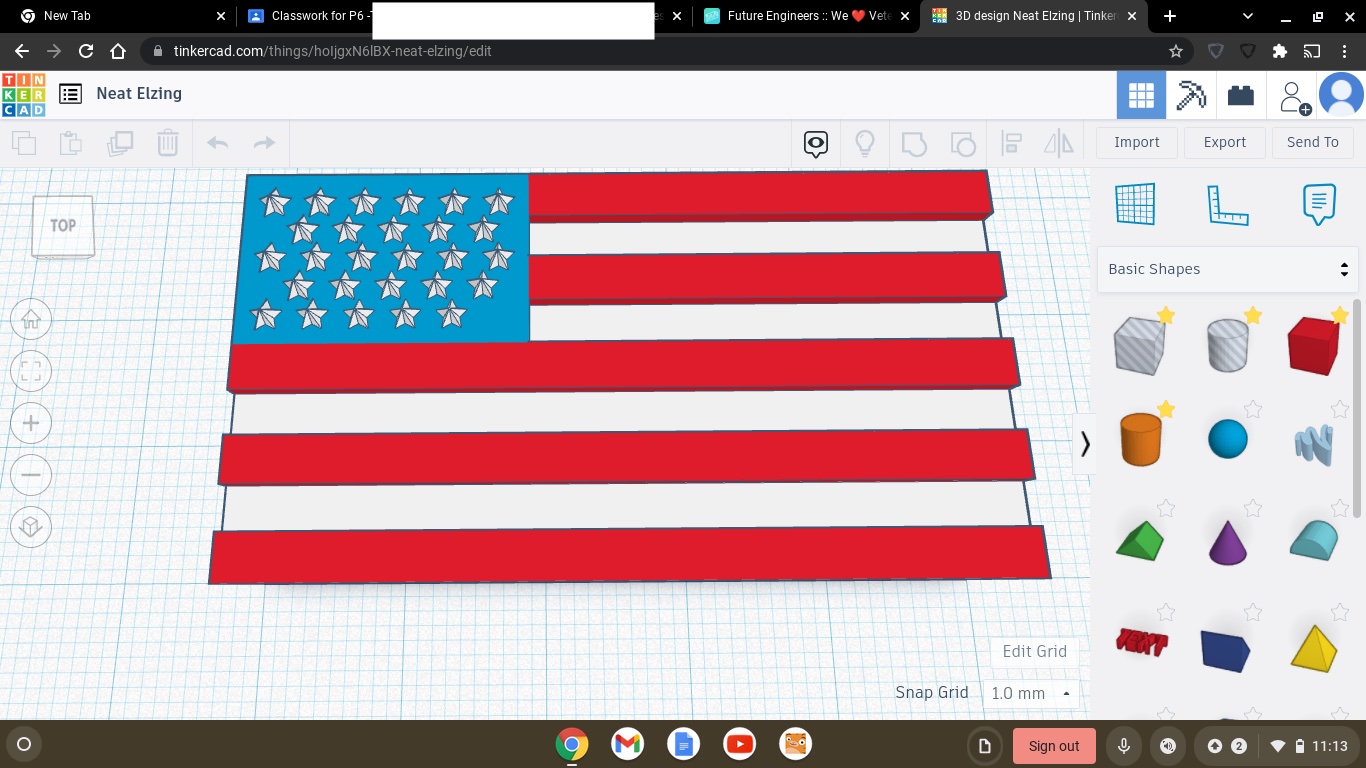Image resolution: width=1366 pixels, height=768 pixels.
Task: Click the Import button
Action: tap(1137, 142)
